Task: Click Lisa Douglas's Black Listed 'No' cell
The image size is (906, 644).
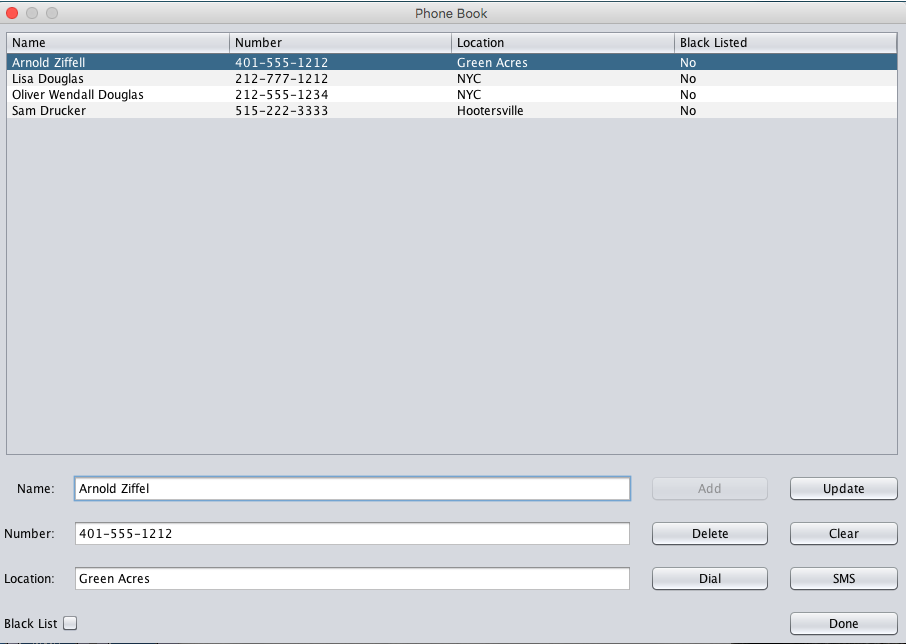Action: pyautogui.click(x=688, y=79)
